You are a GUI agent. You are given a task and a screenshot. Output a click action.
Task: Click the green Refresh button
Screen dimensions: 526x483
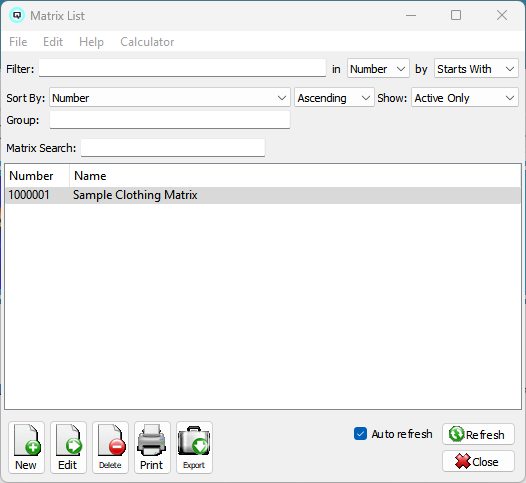(478, 434)
